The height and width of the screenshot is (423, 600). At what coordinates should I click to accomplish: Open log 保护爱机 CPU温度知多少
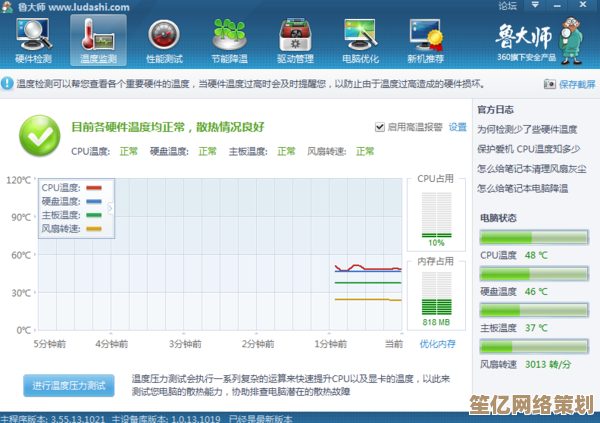528,149
